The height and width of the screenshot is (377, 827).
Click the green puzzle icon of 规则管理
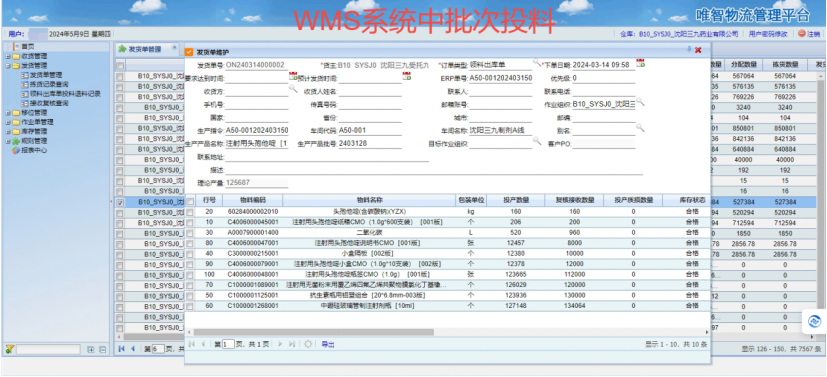16,141
